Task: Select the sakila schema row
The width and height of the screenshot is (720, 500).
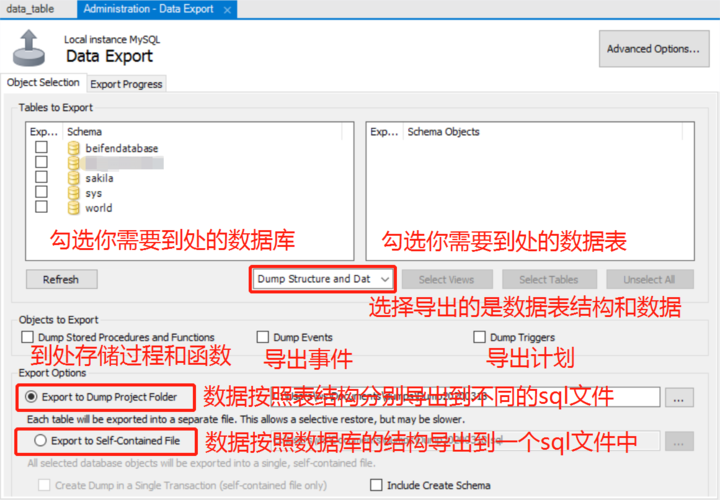Action: tap(189, 178)
